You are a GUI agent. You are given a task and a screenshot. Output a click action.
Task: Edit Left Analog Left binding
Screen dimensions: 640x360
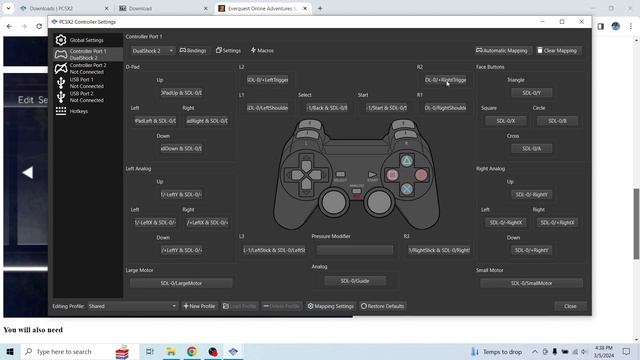coord(155,222)
